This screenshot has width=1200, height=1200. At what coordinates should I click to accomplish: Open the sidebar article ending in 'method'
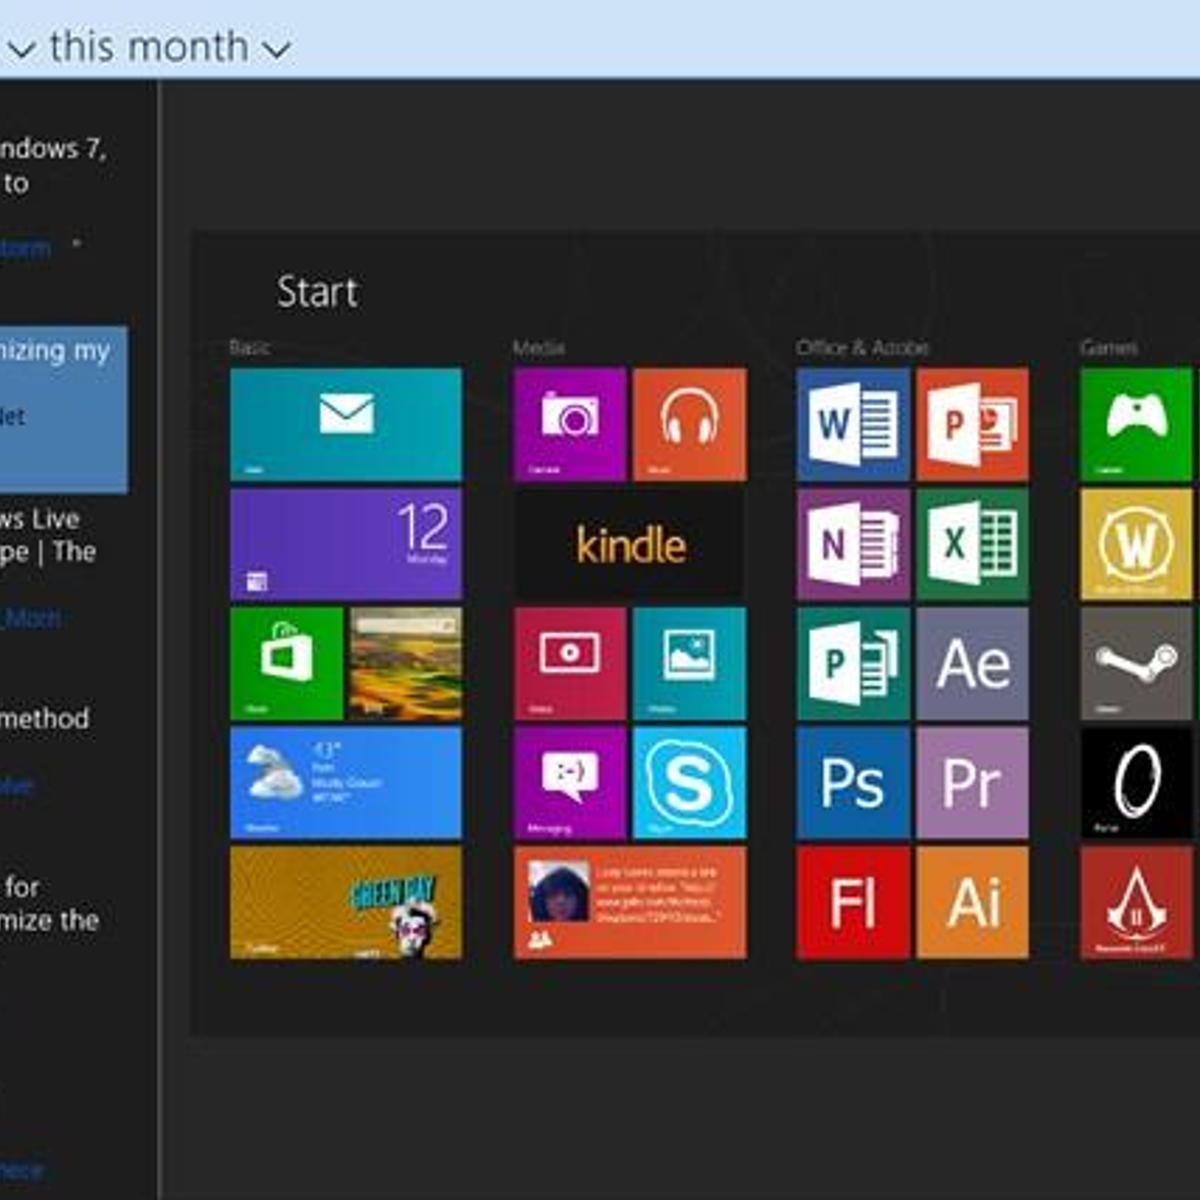tap(45, 718)
